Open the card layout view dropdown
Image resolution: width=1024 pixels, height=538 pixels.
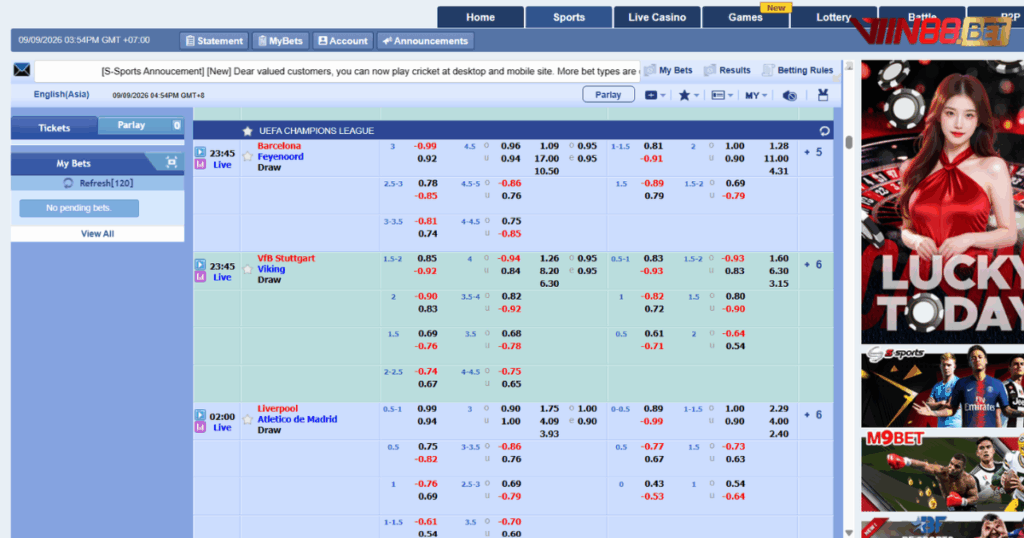[x=722, y=95]
